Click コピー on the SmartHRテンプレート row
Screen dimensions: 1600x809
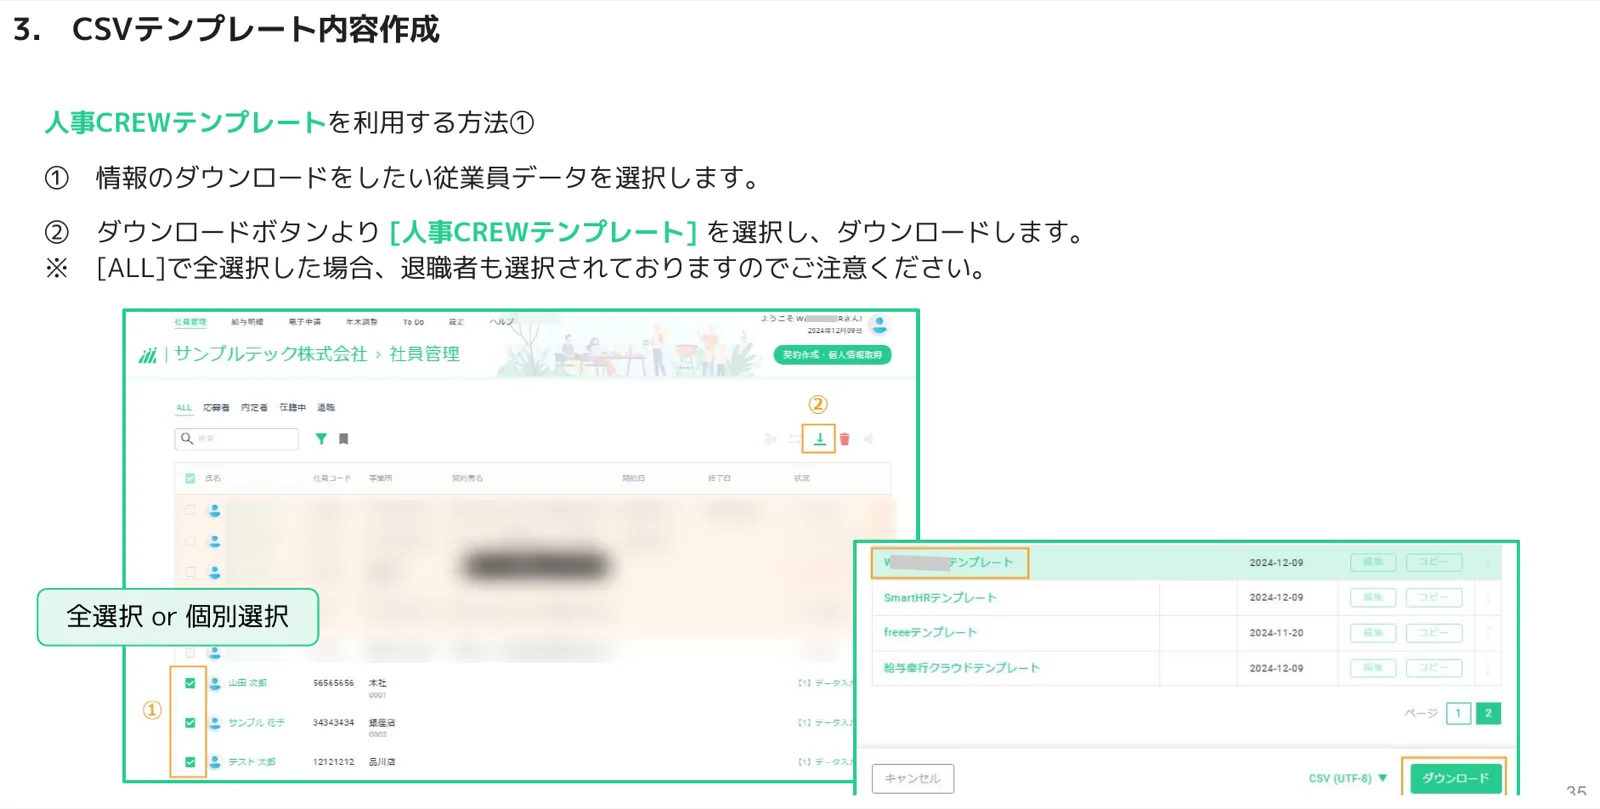[1433, 598]
